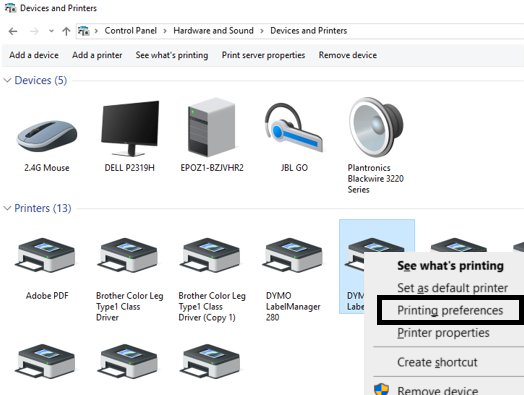This screenshot has width=524, height=395.
Task: Expand breadcrumb arrow after Control Panel
Action: [165, 31]
